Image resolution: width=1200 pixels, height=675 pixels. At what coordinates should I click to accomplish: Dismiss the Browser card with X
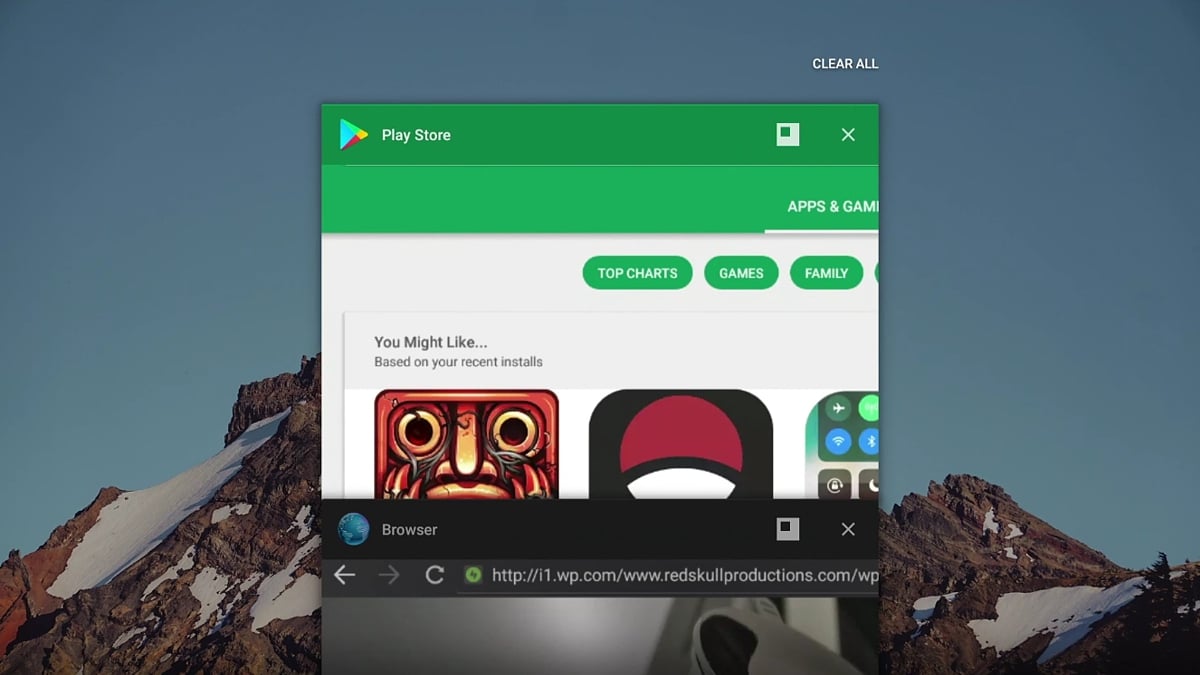pos(848,529)
